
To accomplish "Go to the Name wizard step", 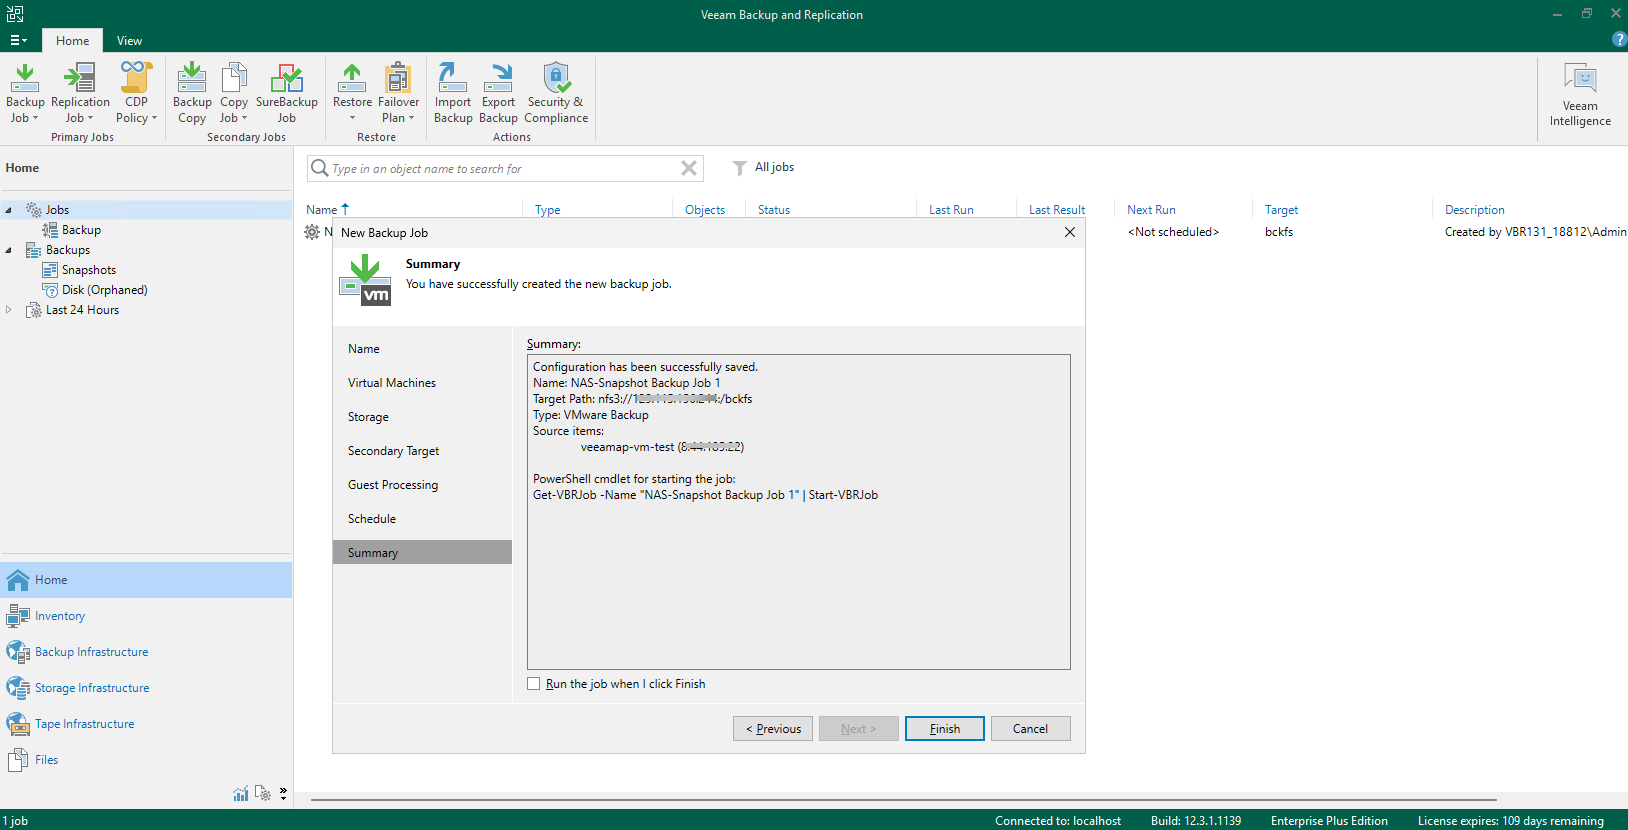I will (x=422, y=349).
